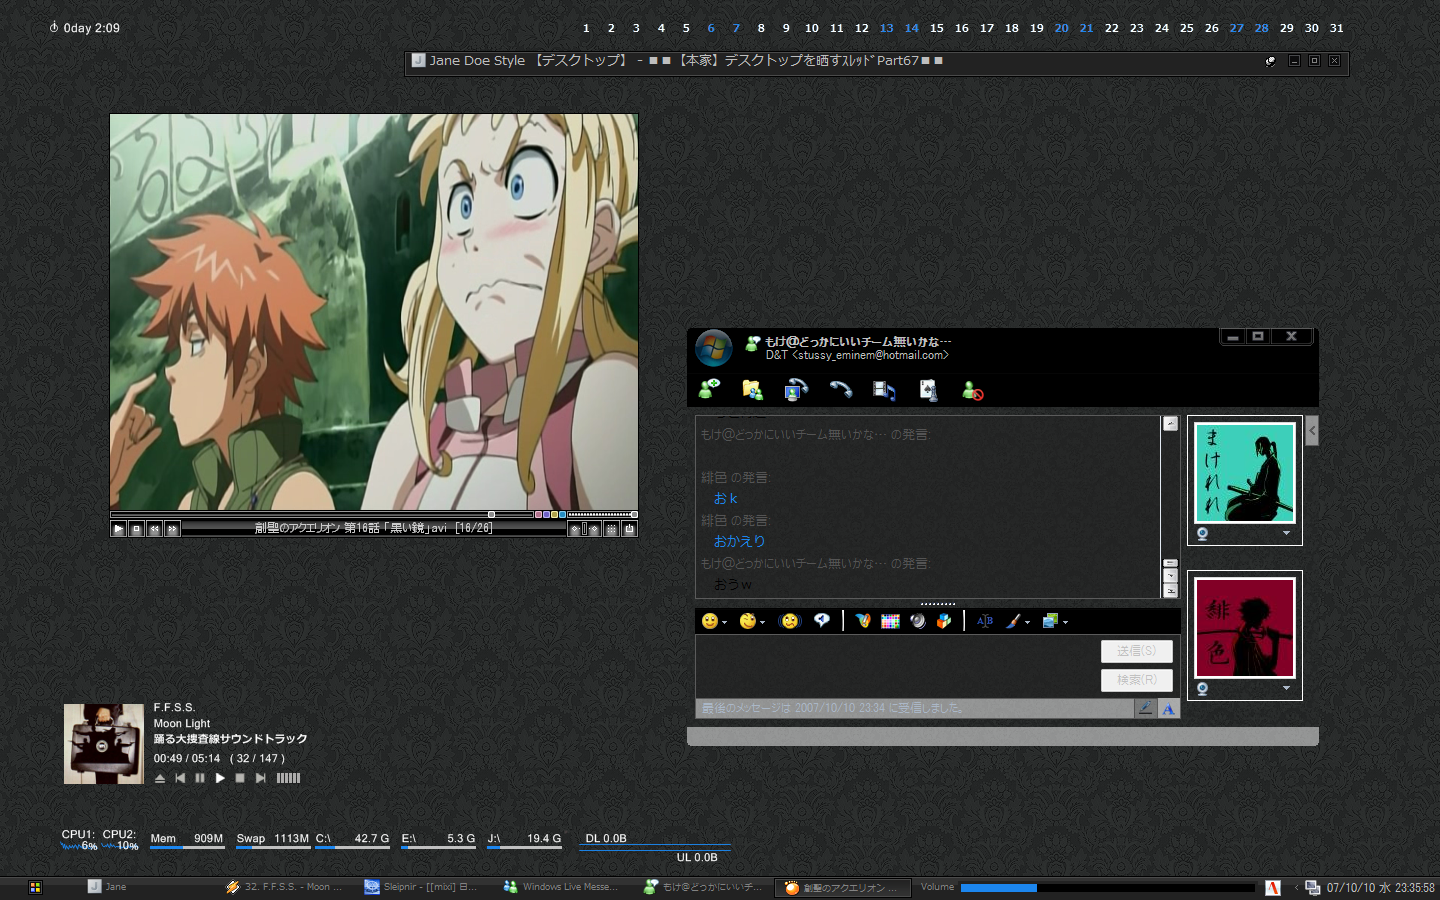Viewport: 1440px width, 900px height.
Task: Open the Windows Live Messenger taskbar item
Action: point(566,887)
